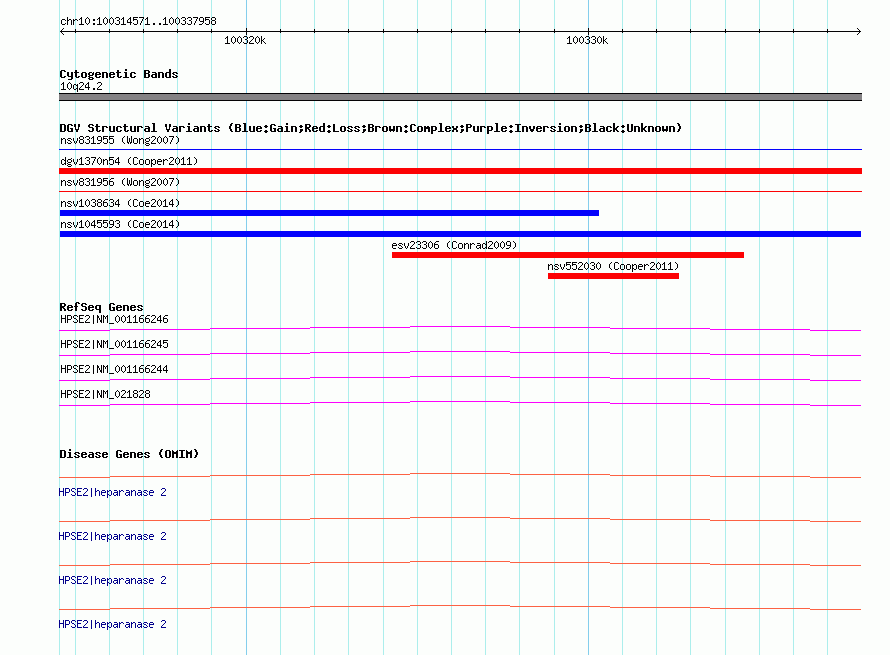Click the 10q24.2 band label

(x=81, y=86)
